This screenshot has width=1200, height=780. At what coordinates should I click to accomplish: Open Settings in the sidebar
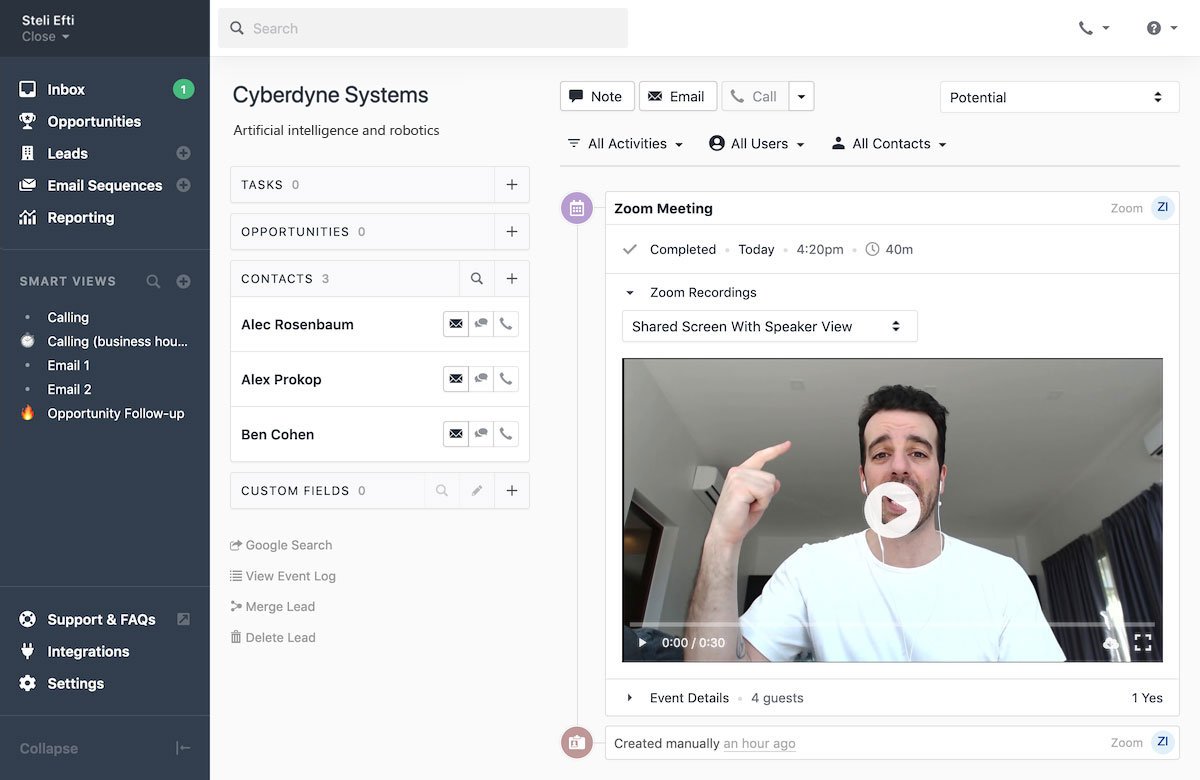tap(75, 683)
